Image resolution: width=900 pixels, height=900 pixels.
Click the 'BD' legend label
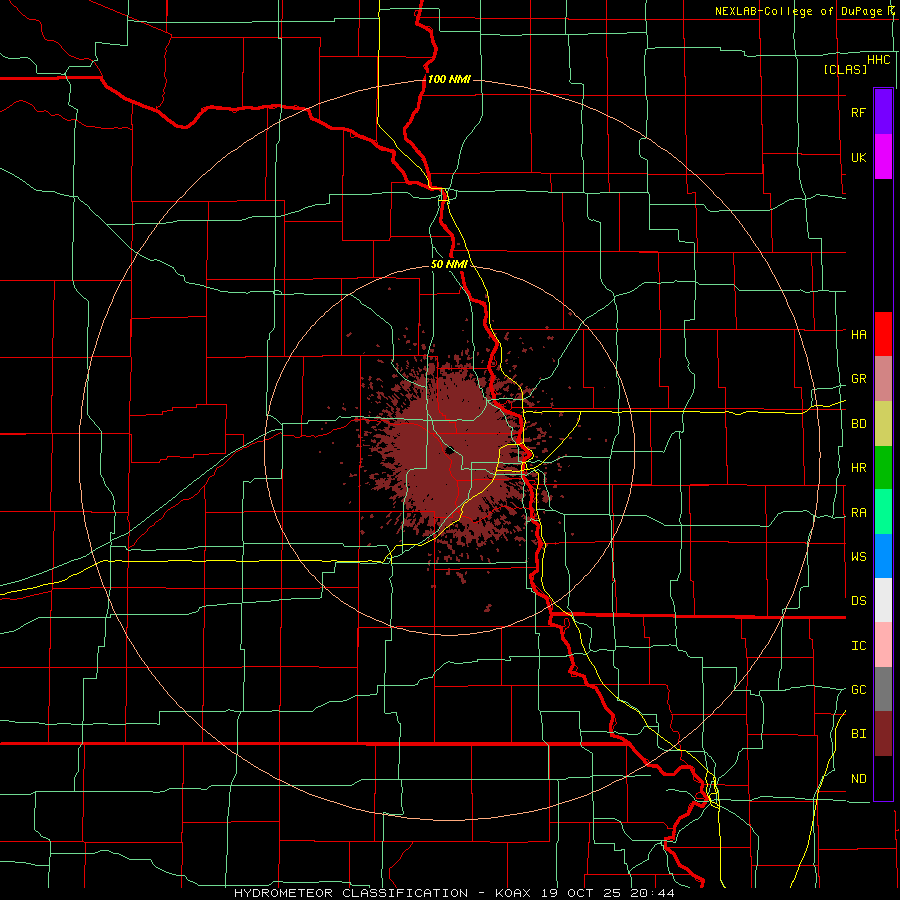(x=858, y=424)
